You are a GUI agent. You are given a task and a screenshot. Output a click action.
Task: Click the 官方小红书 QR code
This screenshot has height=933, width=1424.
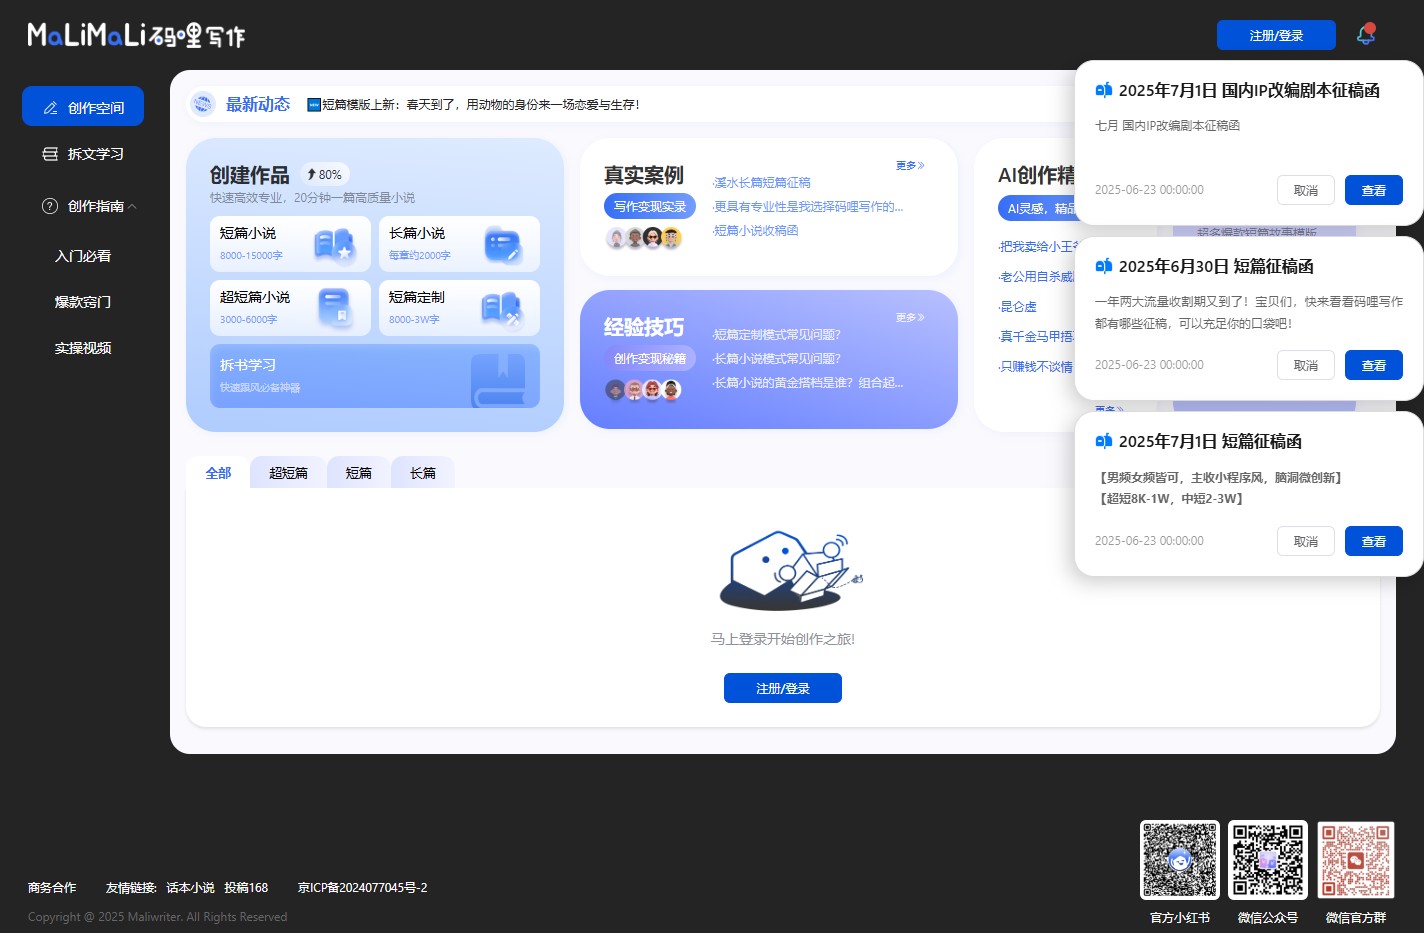click(1180, 860)
